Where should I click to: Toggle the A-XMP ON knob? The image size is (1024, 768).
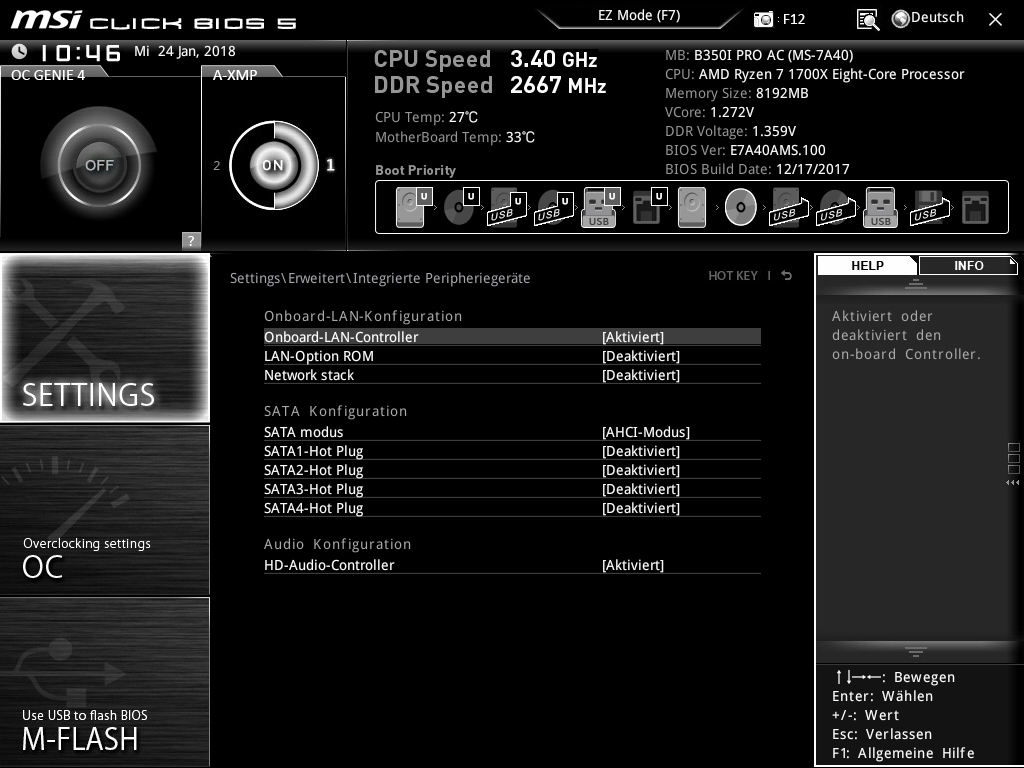pyautogui.click(x=274, y=165)
